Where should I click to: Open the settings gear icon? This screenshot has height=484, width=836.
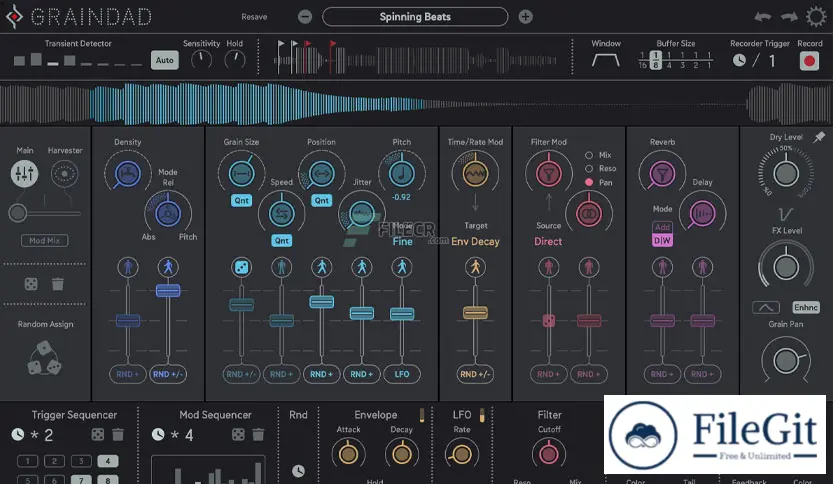tap(816, 17)
